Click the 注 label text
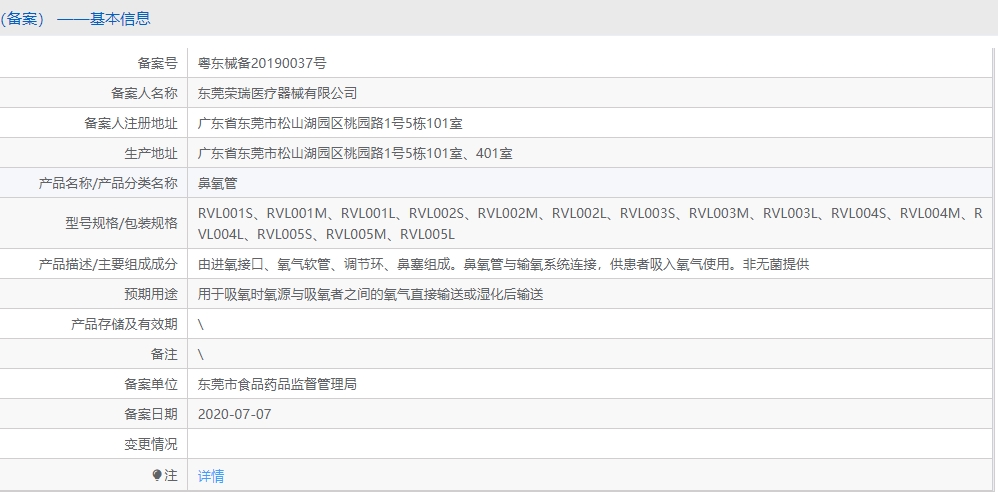 tap(171, 476)
